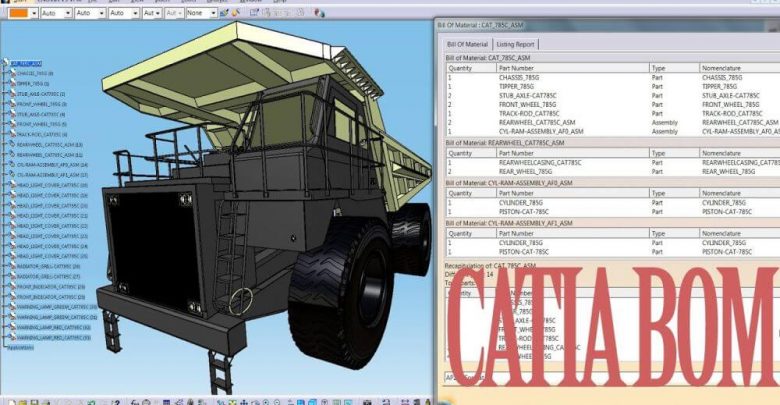Click REAR_WHEEL_785G in the Part Number column
This screenshot has width=780, height=405.
click(x=525, y=172)
